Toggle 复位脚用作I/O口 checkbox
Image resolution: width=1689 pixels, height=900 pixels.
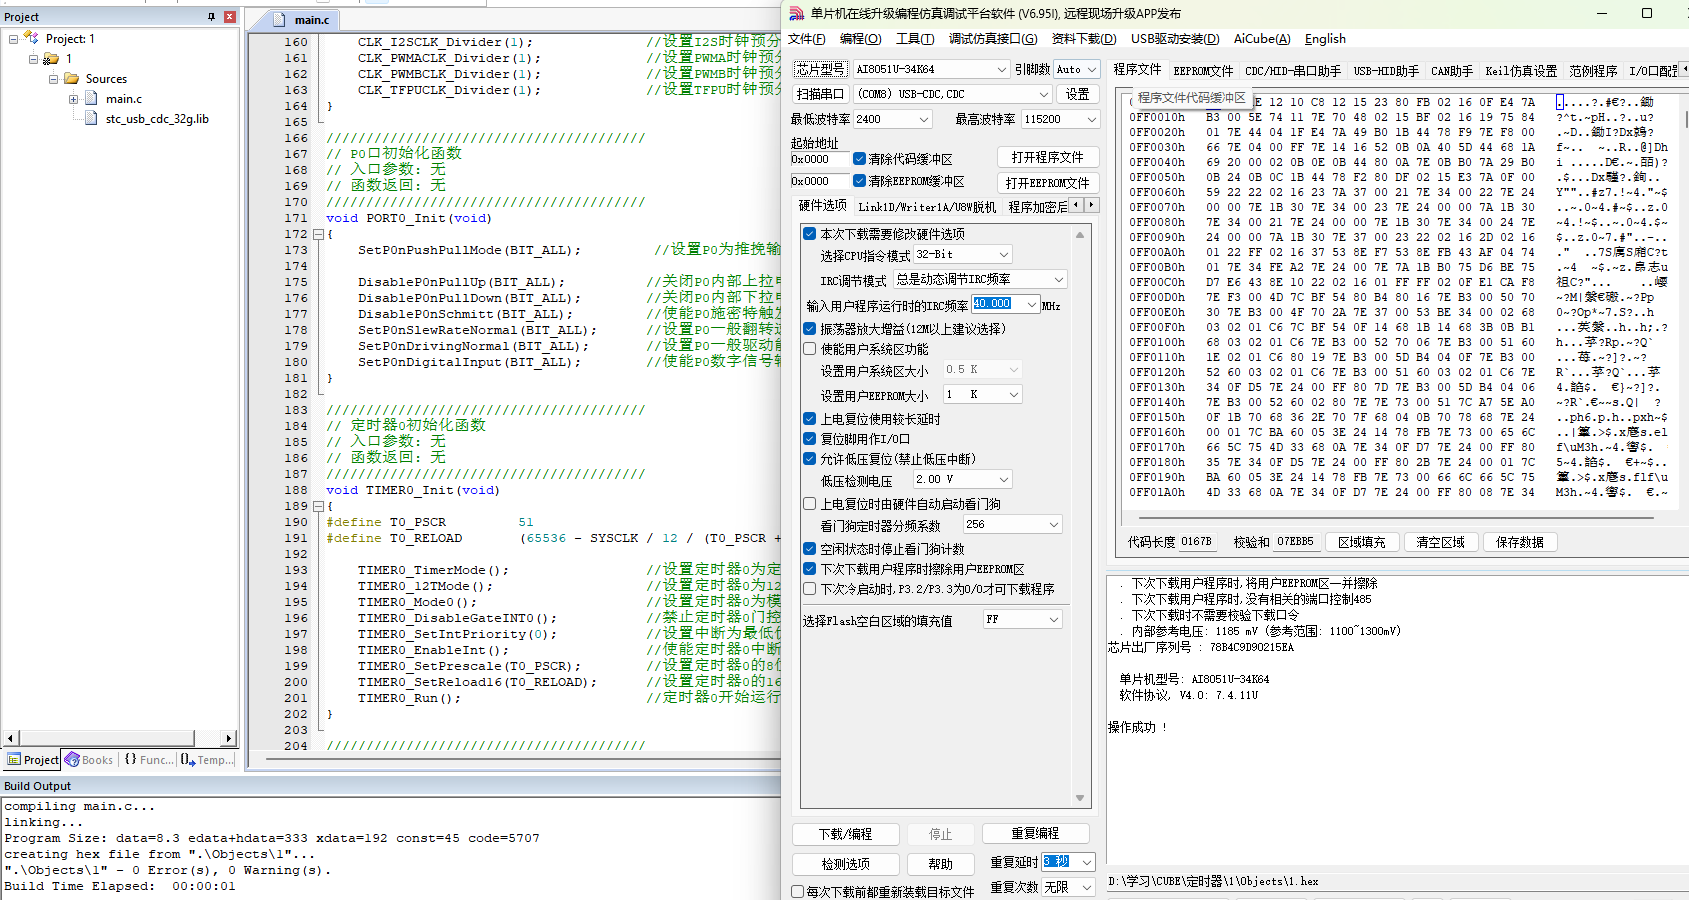point(810,439)
